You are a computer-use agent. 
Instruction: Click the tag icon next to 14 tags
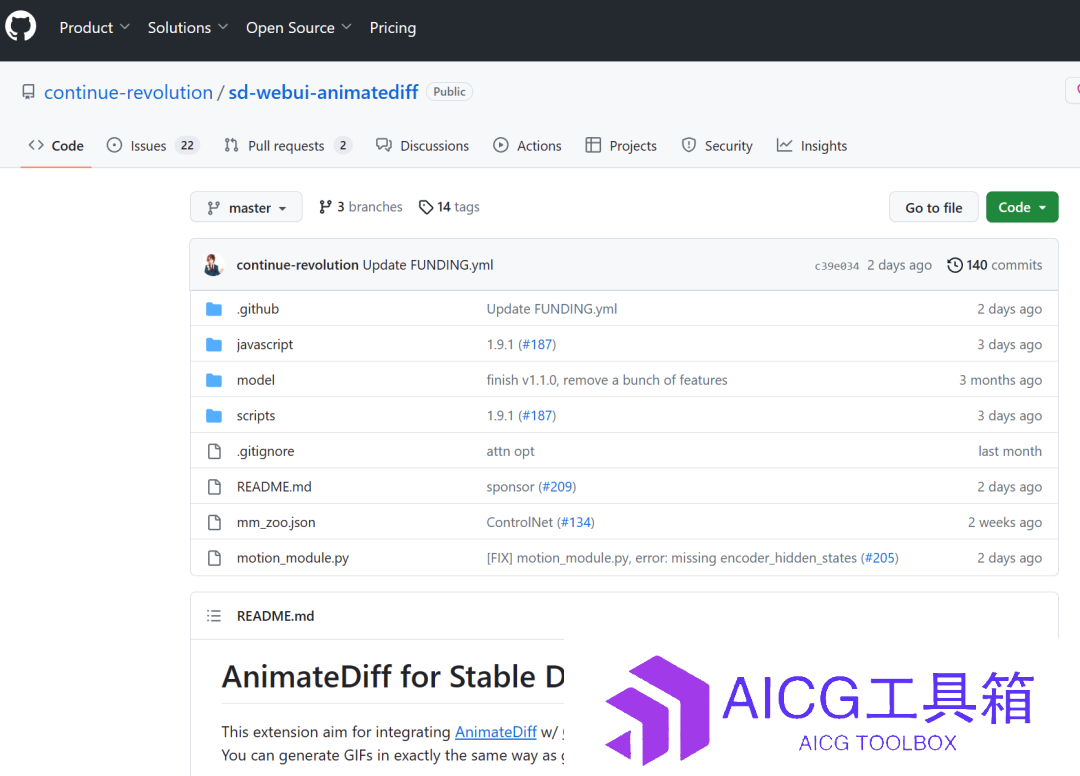[x=426, y=207]
